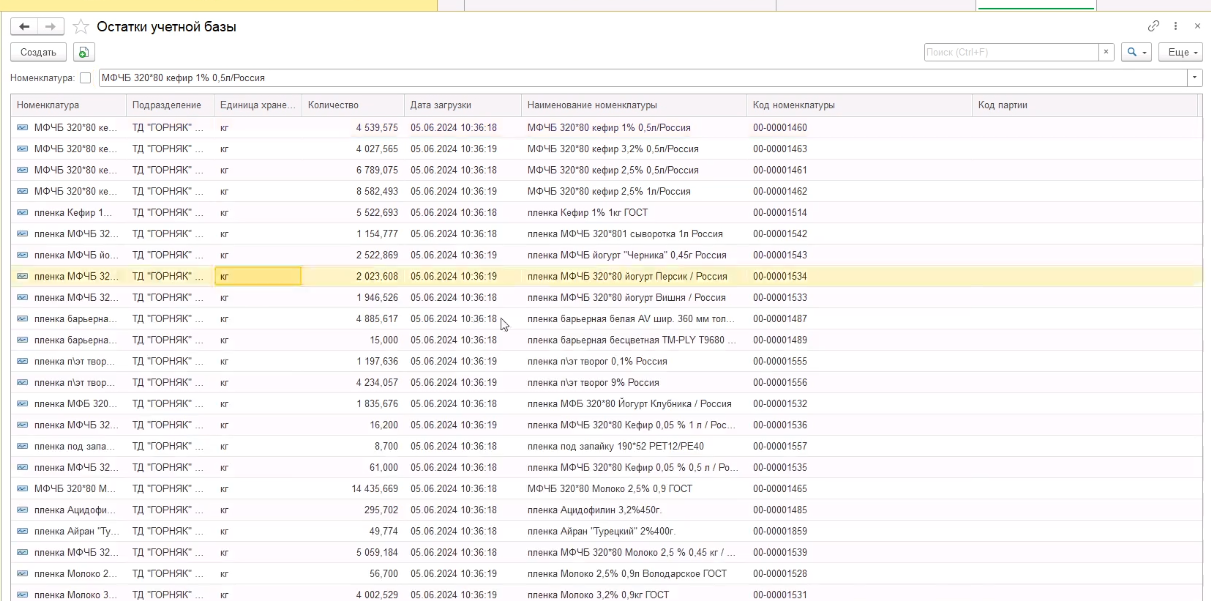This screenshot has width=1211, height=601.
Task: Sort by the Дата загрузки column header
Action: coord(463,105)
